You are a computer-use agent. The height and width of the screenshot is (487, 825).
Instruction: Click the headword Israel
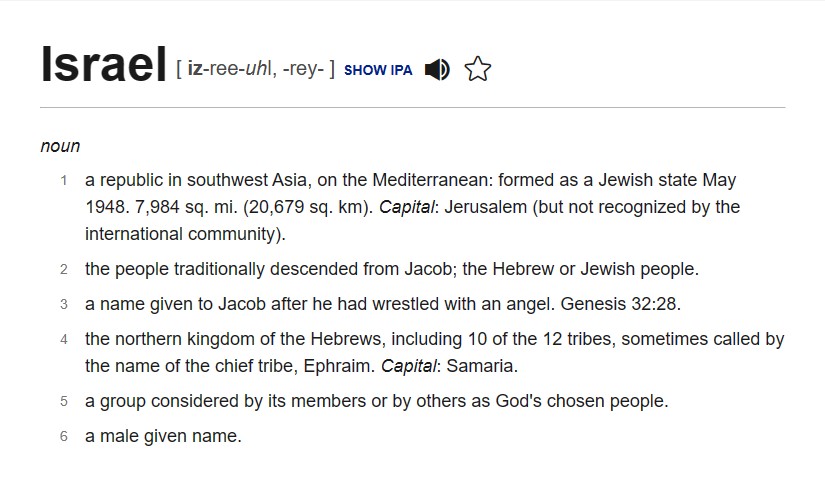(104, 64)
